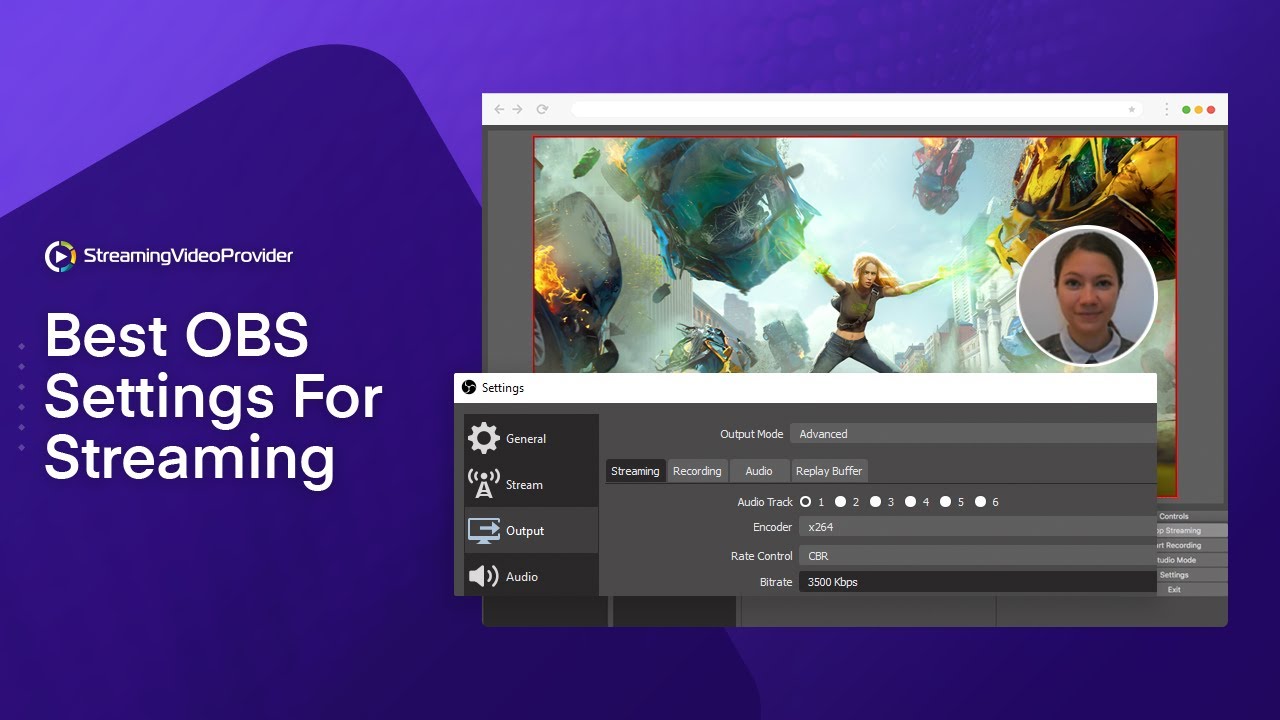Select Audio label in settings sidebar
The image size is (1280, 720).
click(522, 577)
